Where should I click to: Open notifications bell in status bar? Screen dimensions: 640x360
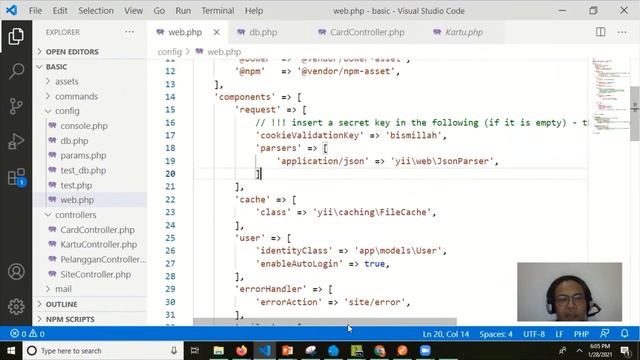(624, 333)
